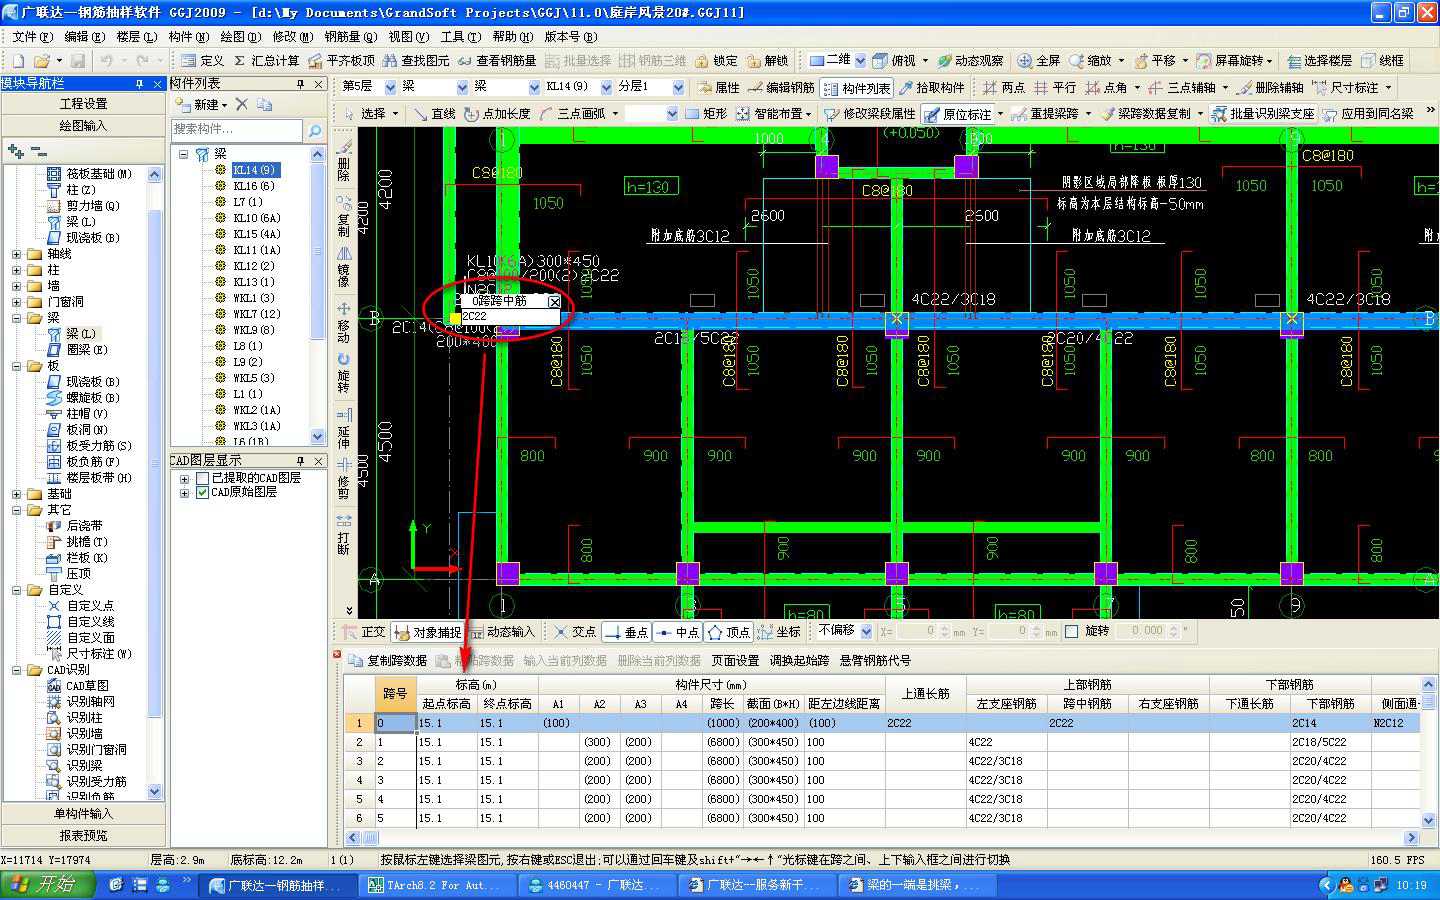Toggle 正交 orthogonal mode

tap(363, 632)
